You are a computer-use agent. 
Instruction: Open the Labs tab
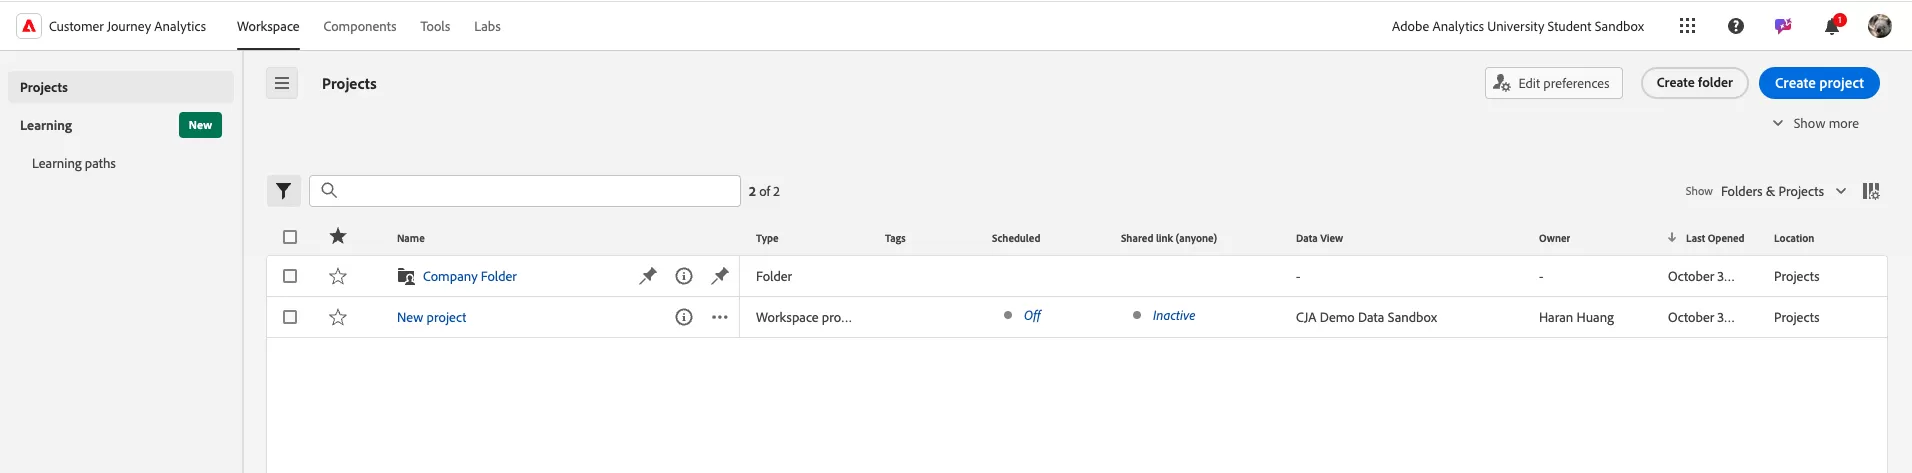pyautogui.click(x=487, y=26)
